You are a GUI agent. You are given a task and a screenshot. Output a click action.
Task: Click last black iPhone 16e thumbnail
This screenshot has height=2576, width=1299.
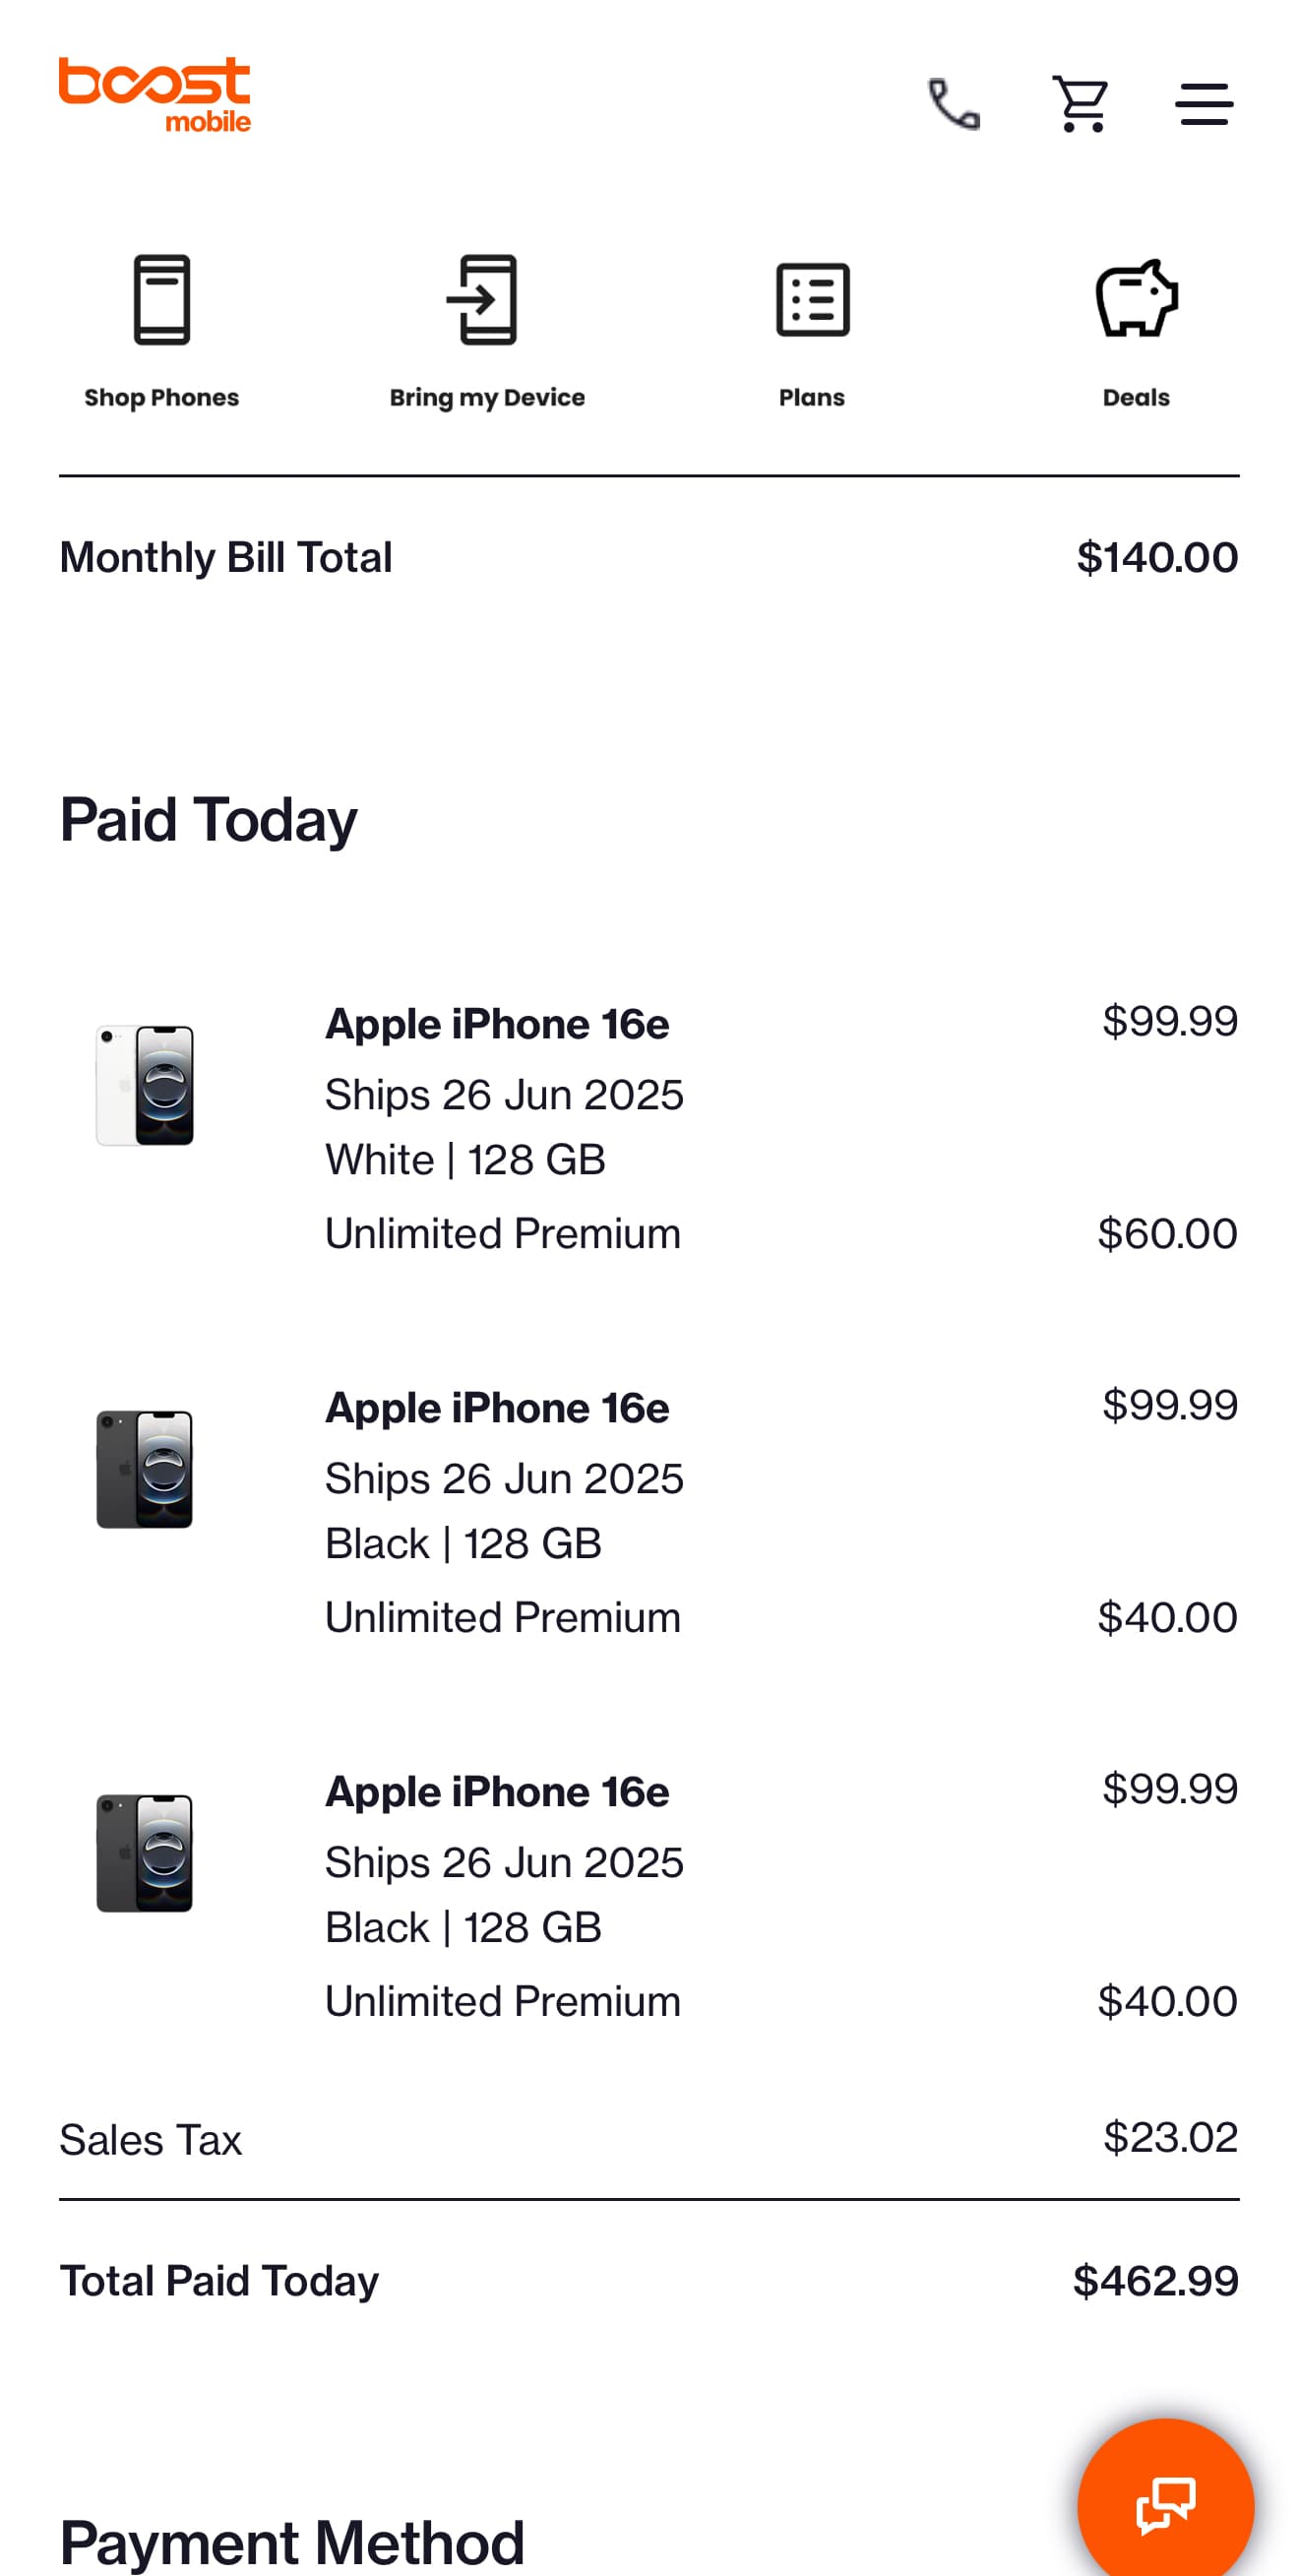pos(145,1853)
